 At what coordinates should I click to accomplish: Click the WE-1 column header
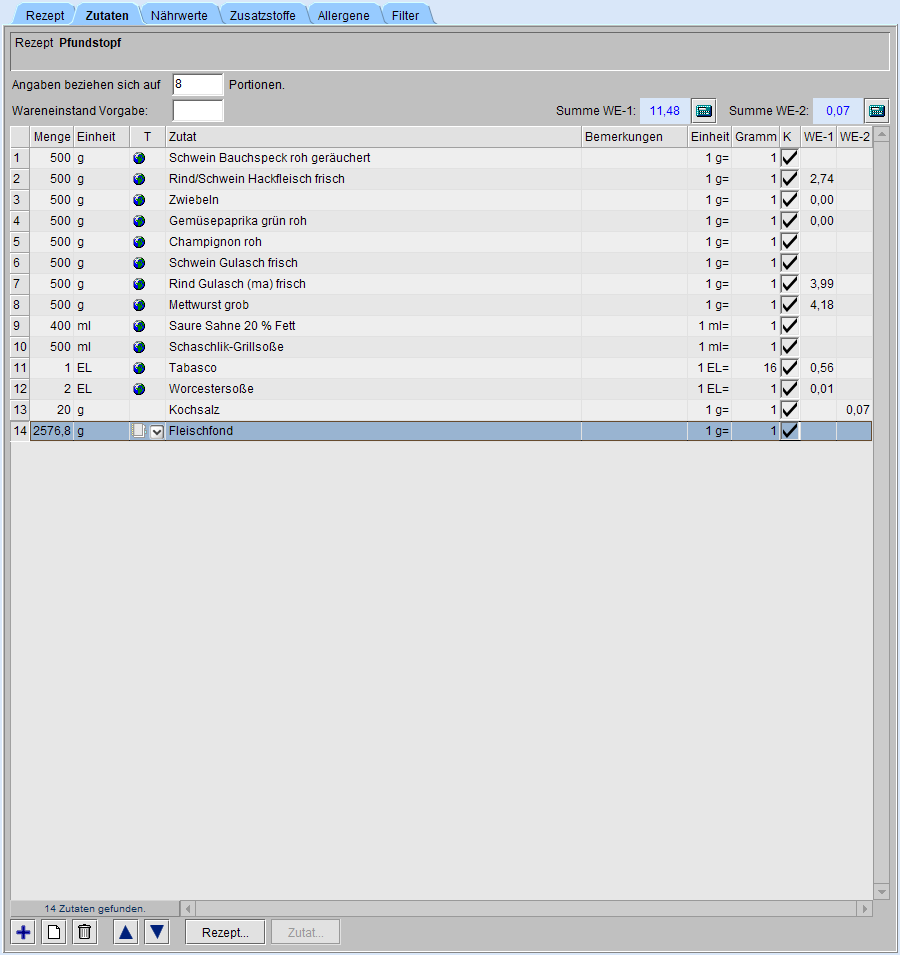click(818, 137)
